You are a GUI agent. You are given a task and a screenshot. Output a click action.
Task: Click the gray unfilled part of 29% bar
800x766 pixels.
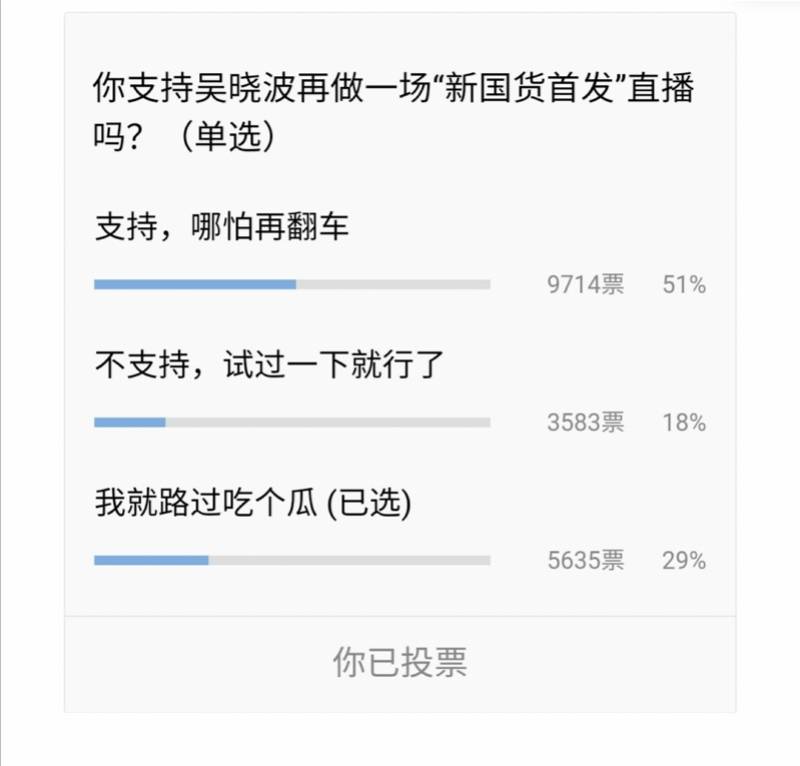[x=349, y=560]
